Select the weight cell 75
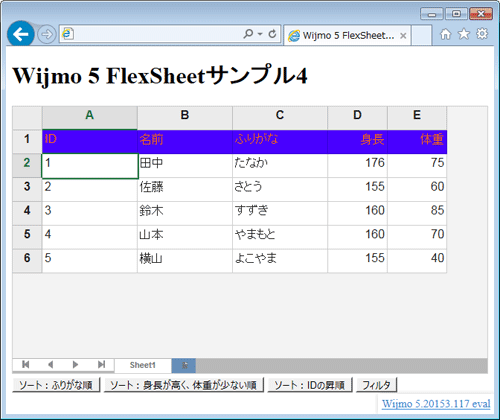The image size is (500, 420). [x=417, y=165]
